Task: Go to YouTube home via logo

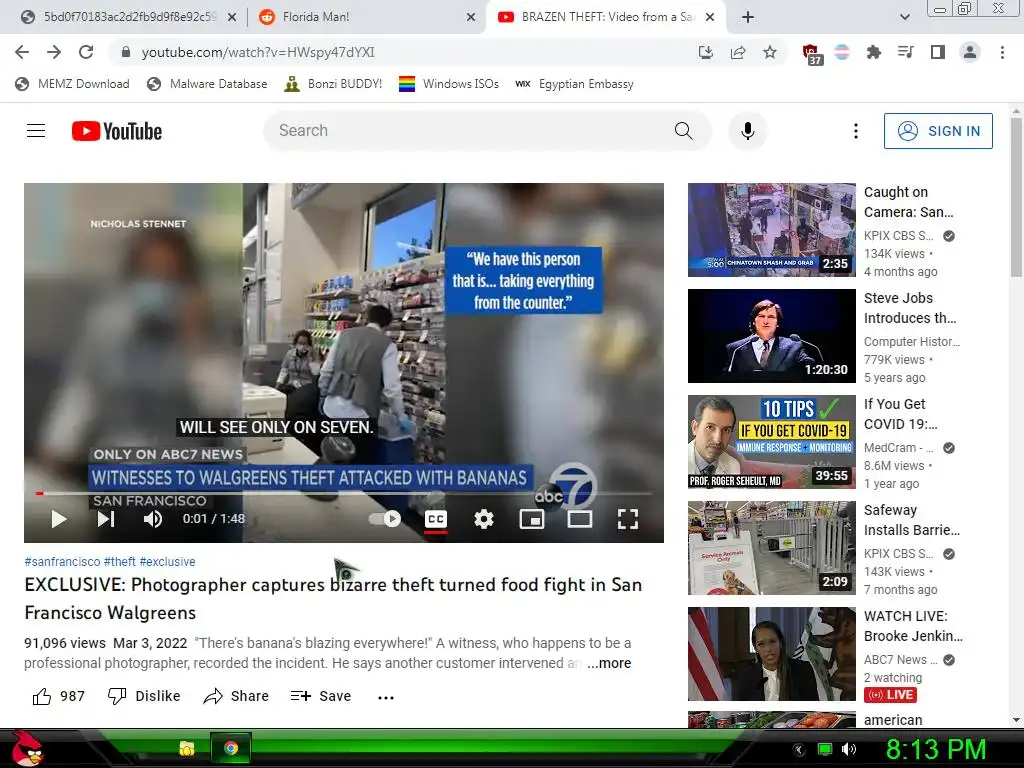Action: click(x=117, y=131)
